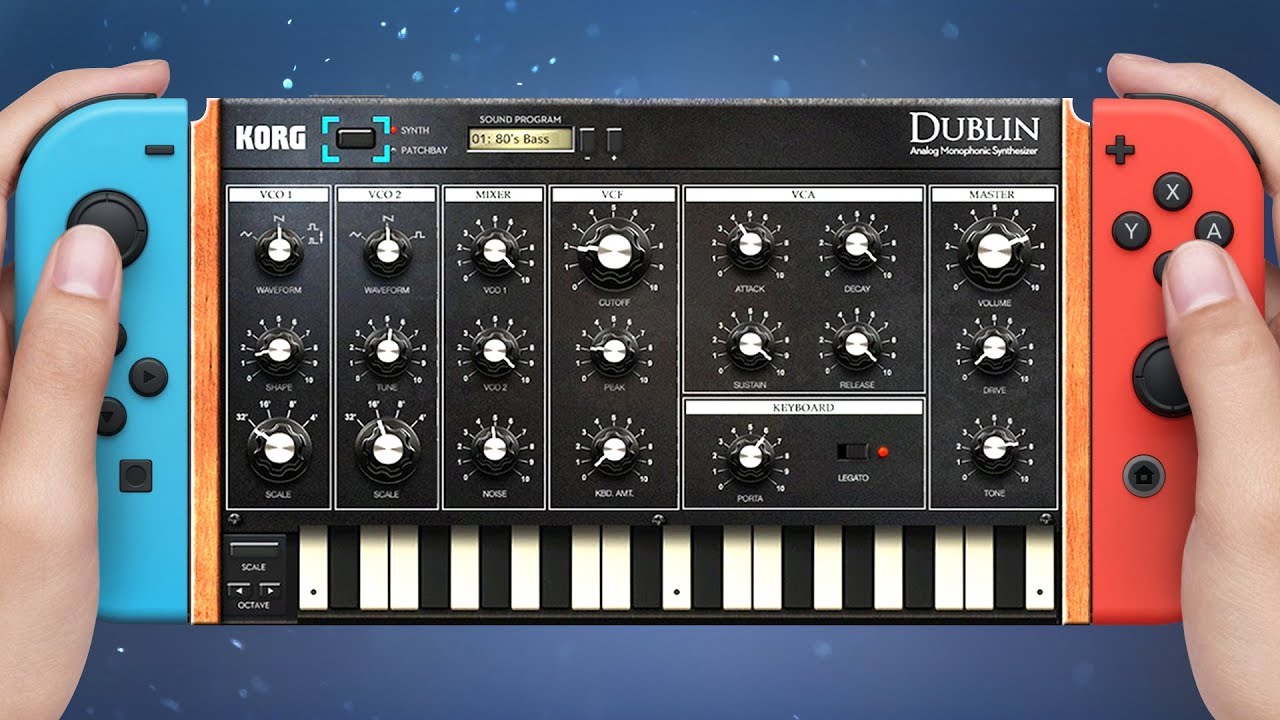Image resolution: width=1280 pixels, height=720 pixels.
Task: Click the Mixer Noise knob
Action: click(x=494, y=448)
